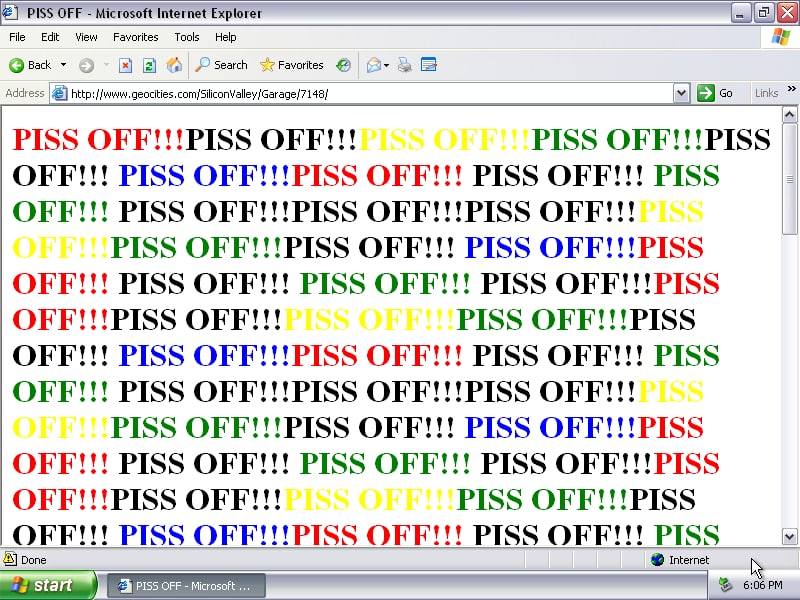Expand the Mail button dropdown arrow

point(387,65)
